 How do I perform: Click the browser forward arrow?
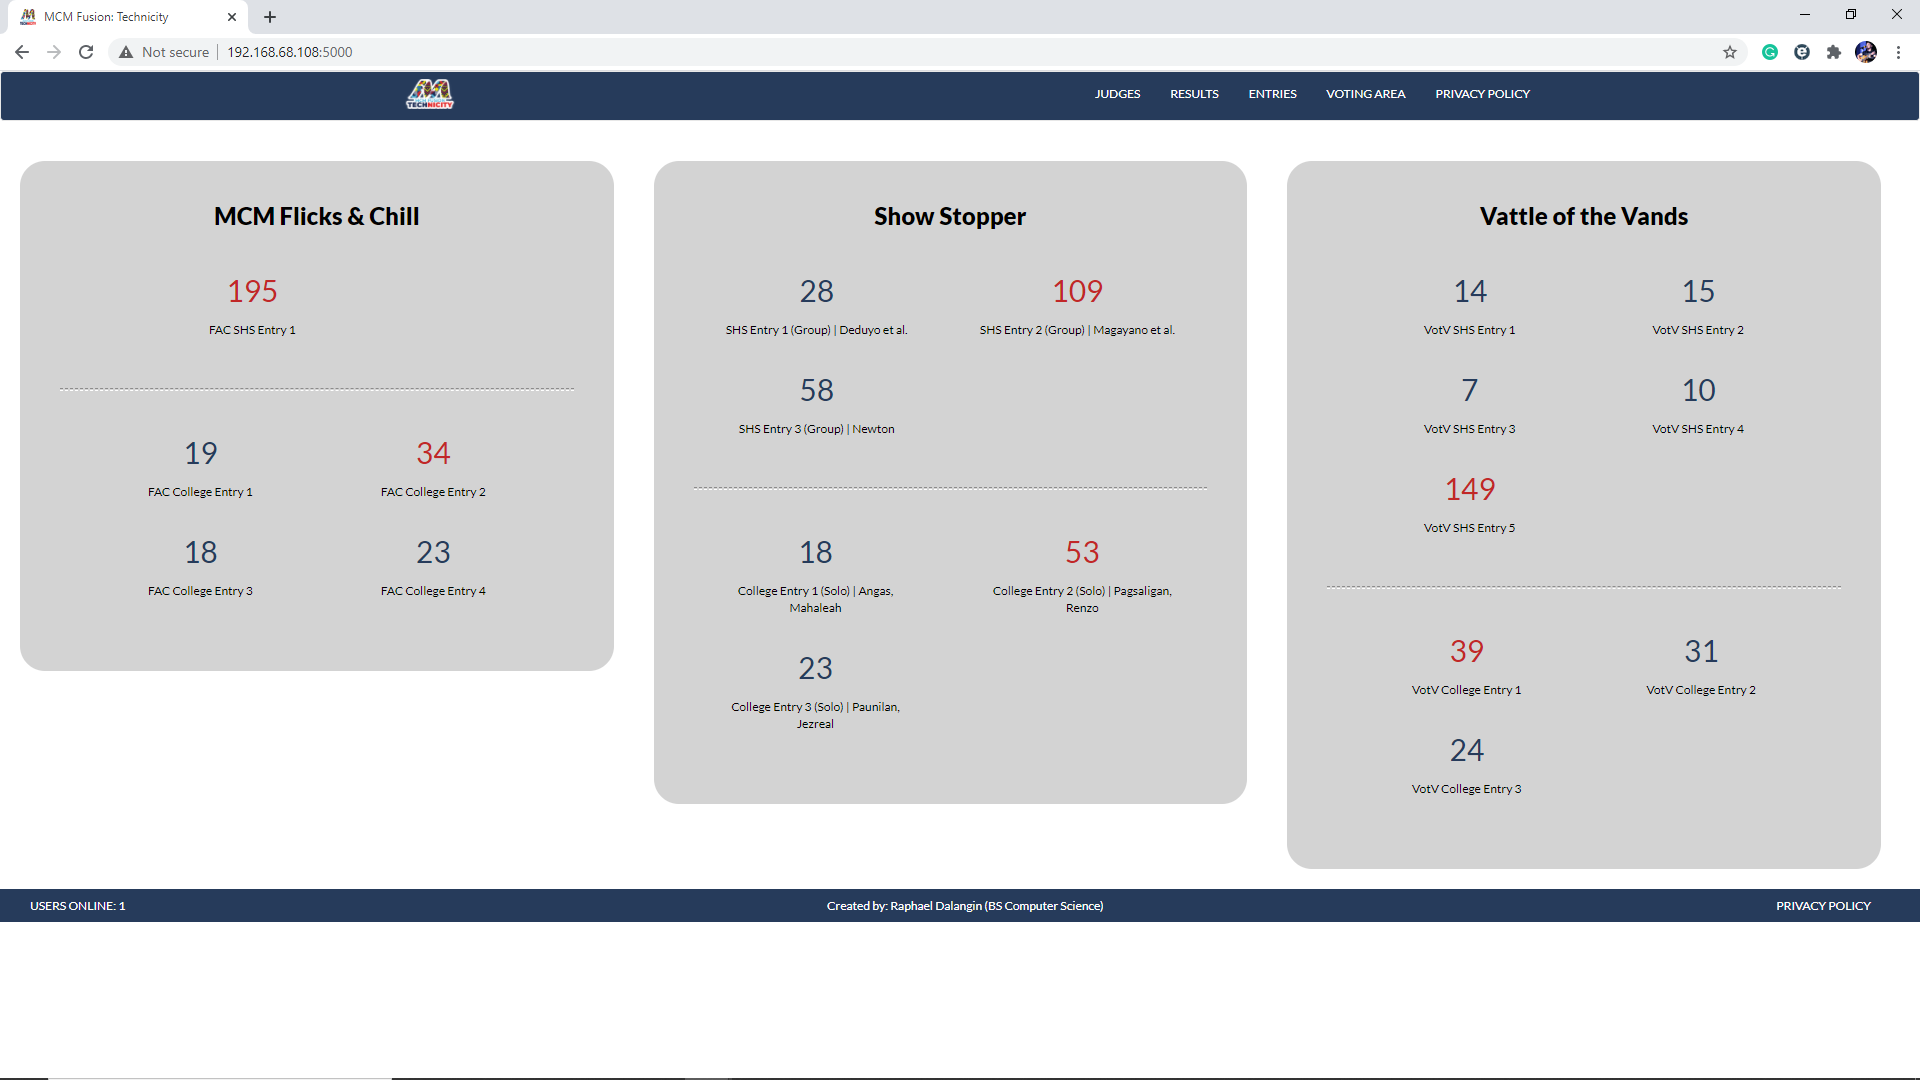[x=53, y=52]
